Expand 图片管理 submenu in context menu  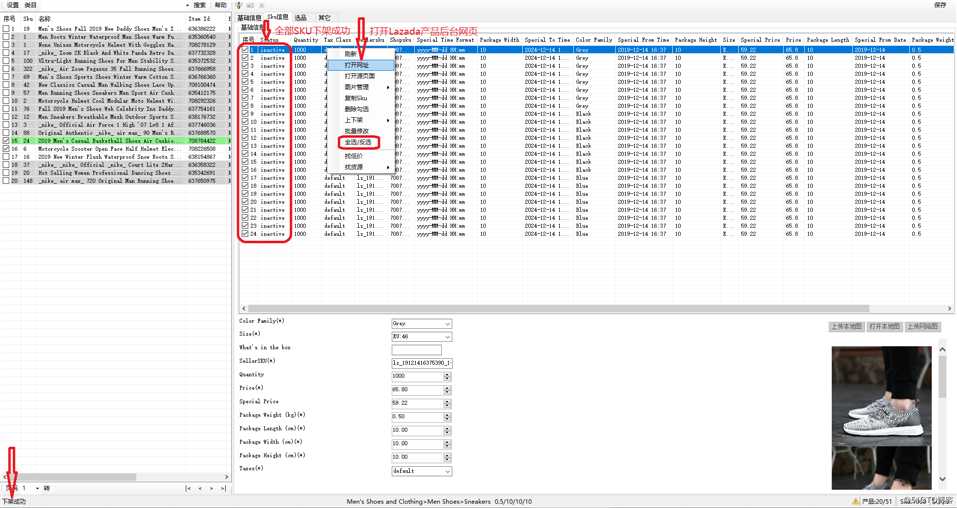pyautogui.click(x=365, y=87)
